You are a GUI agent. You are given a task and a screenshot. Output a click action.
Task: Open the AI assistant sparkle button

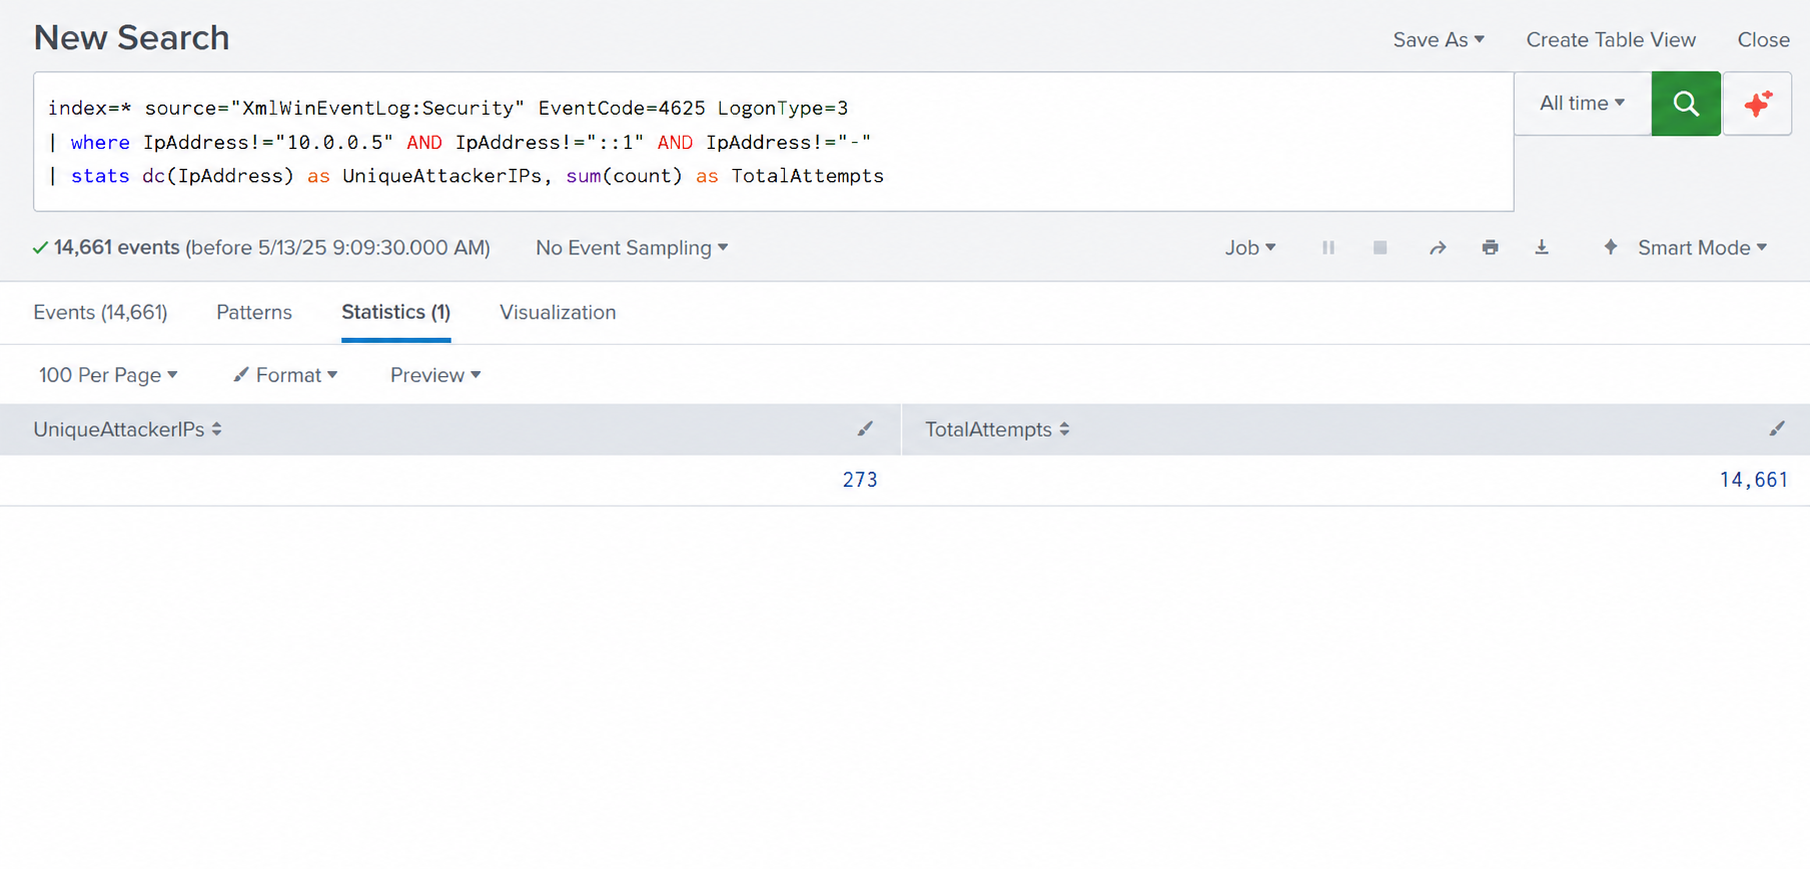(1757, 103)
